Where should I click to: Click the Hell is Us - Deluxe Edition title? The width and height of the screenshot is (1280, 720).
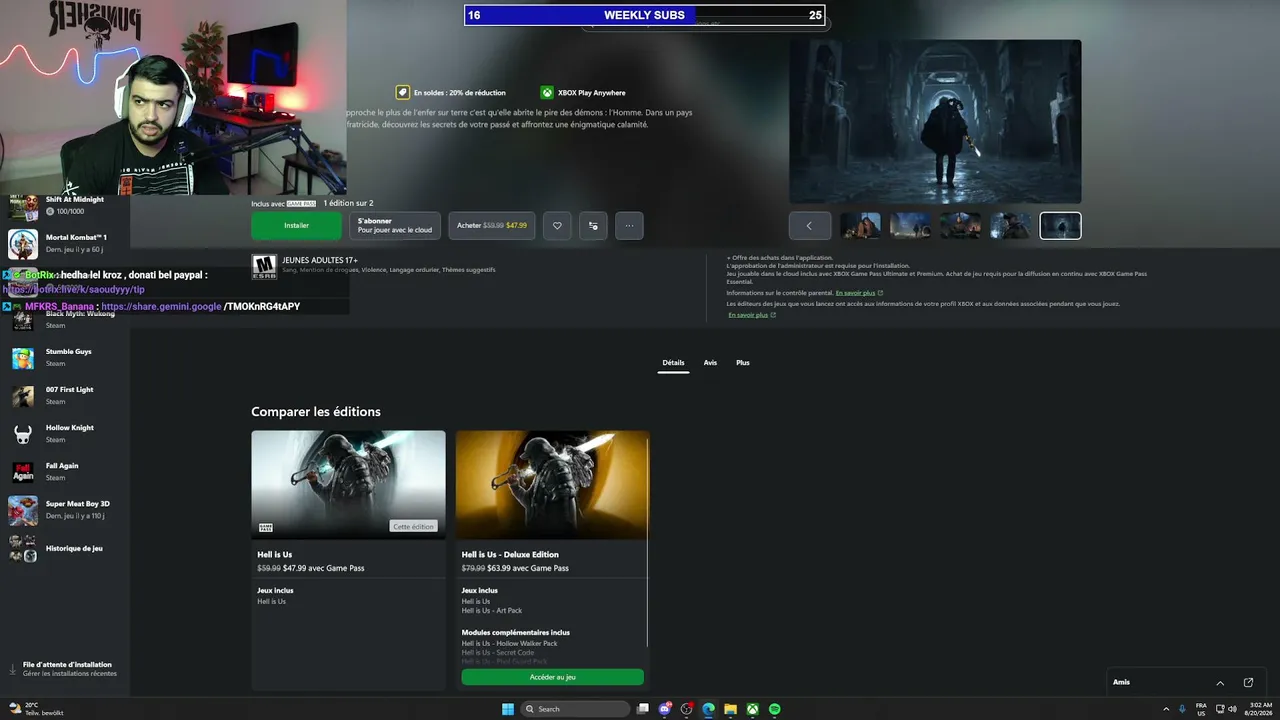click(510, 555)
